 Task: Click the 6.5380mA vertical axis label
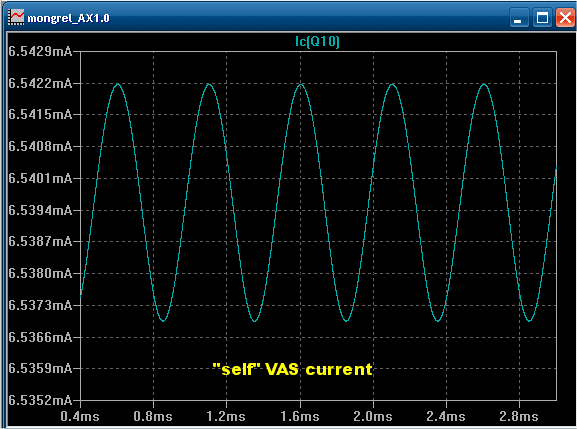pyautogui.click(x=40, y=273)
